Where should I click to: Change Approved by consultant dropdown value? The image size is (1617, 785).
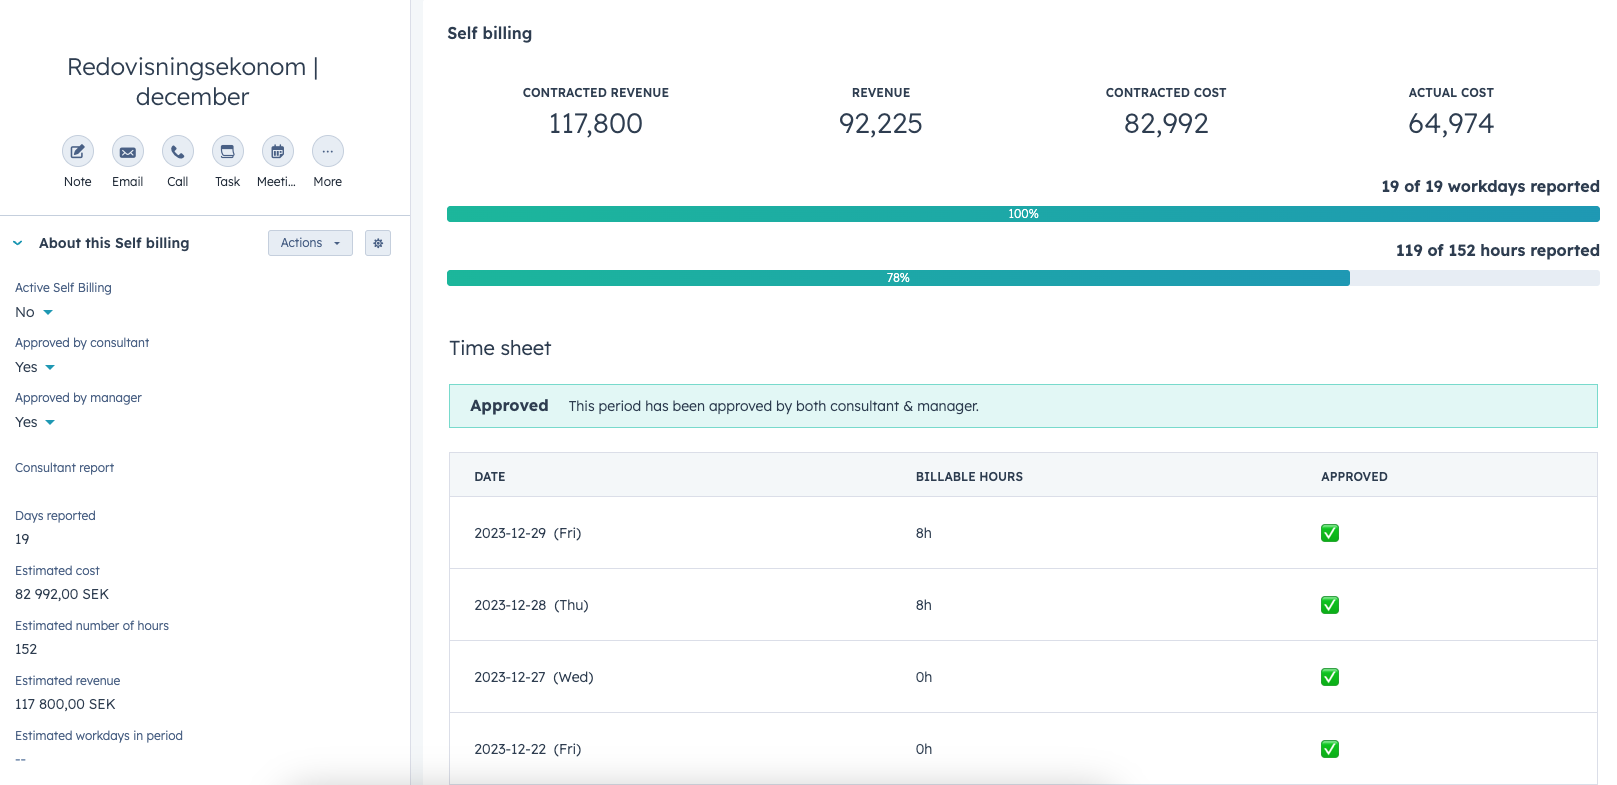tap(36, 368)
